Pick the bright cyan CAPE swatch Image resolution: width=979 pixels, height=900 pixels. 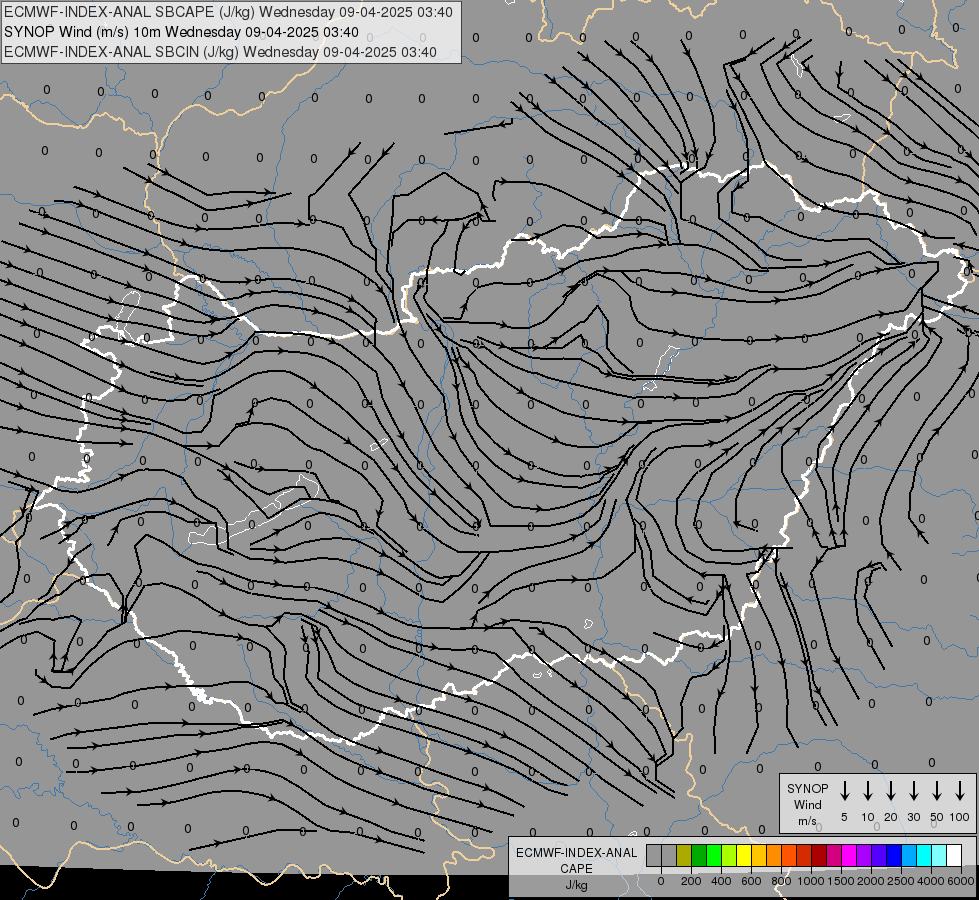923,855
